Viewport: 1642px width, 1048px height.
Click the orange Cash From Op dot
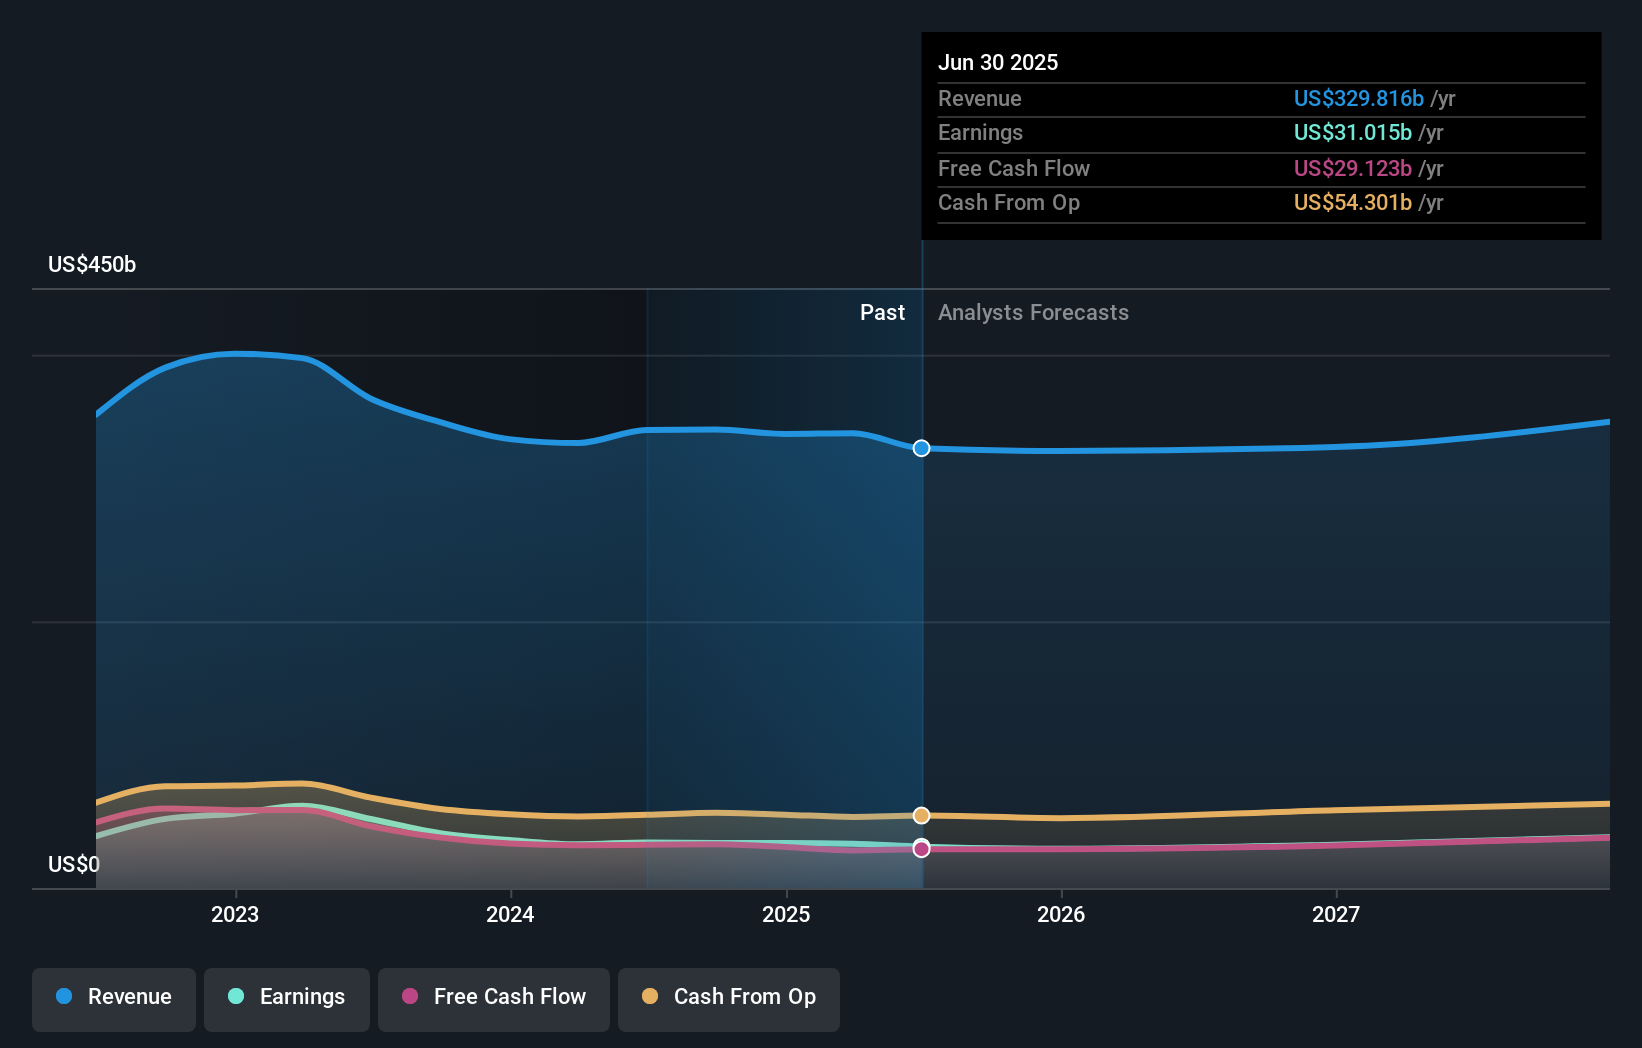tap(650, 997)
